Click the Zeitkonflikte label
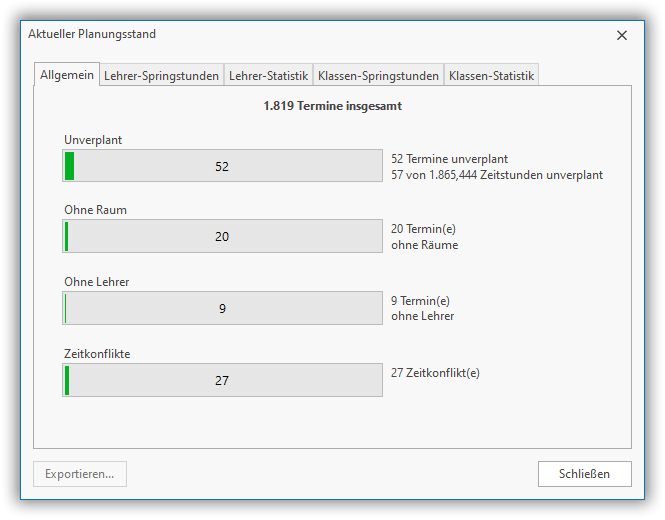The image size is (665, 520). click(97, 354)
